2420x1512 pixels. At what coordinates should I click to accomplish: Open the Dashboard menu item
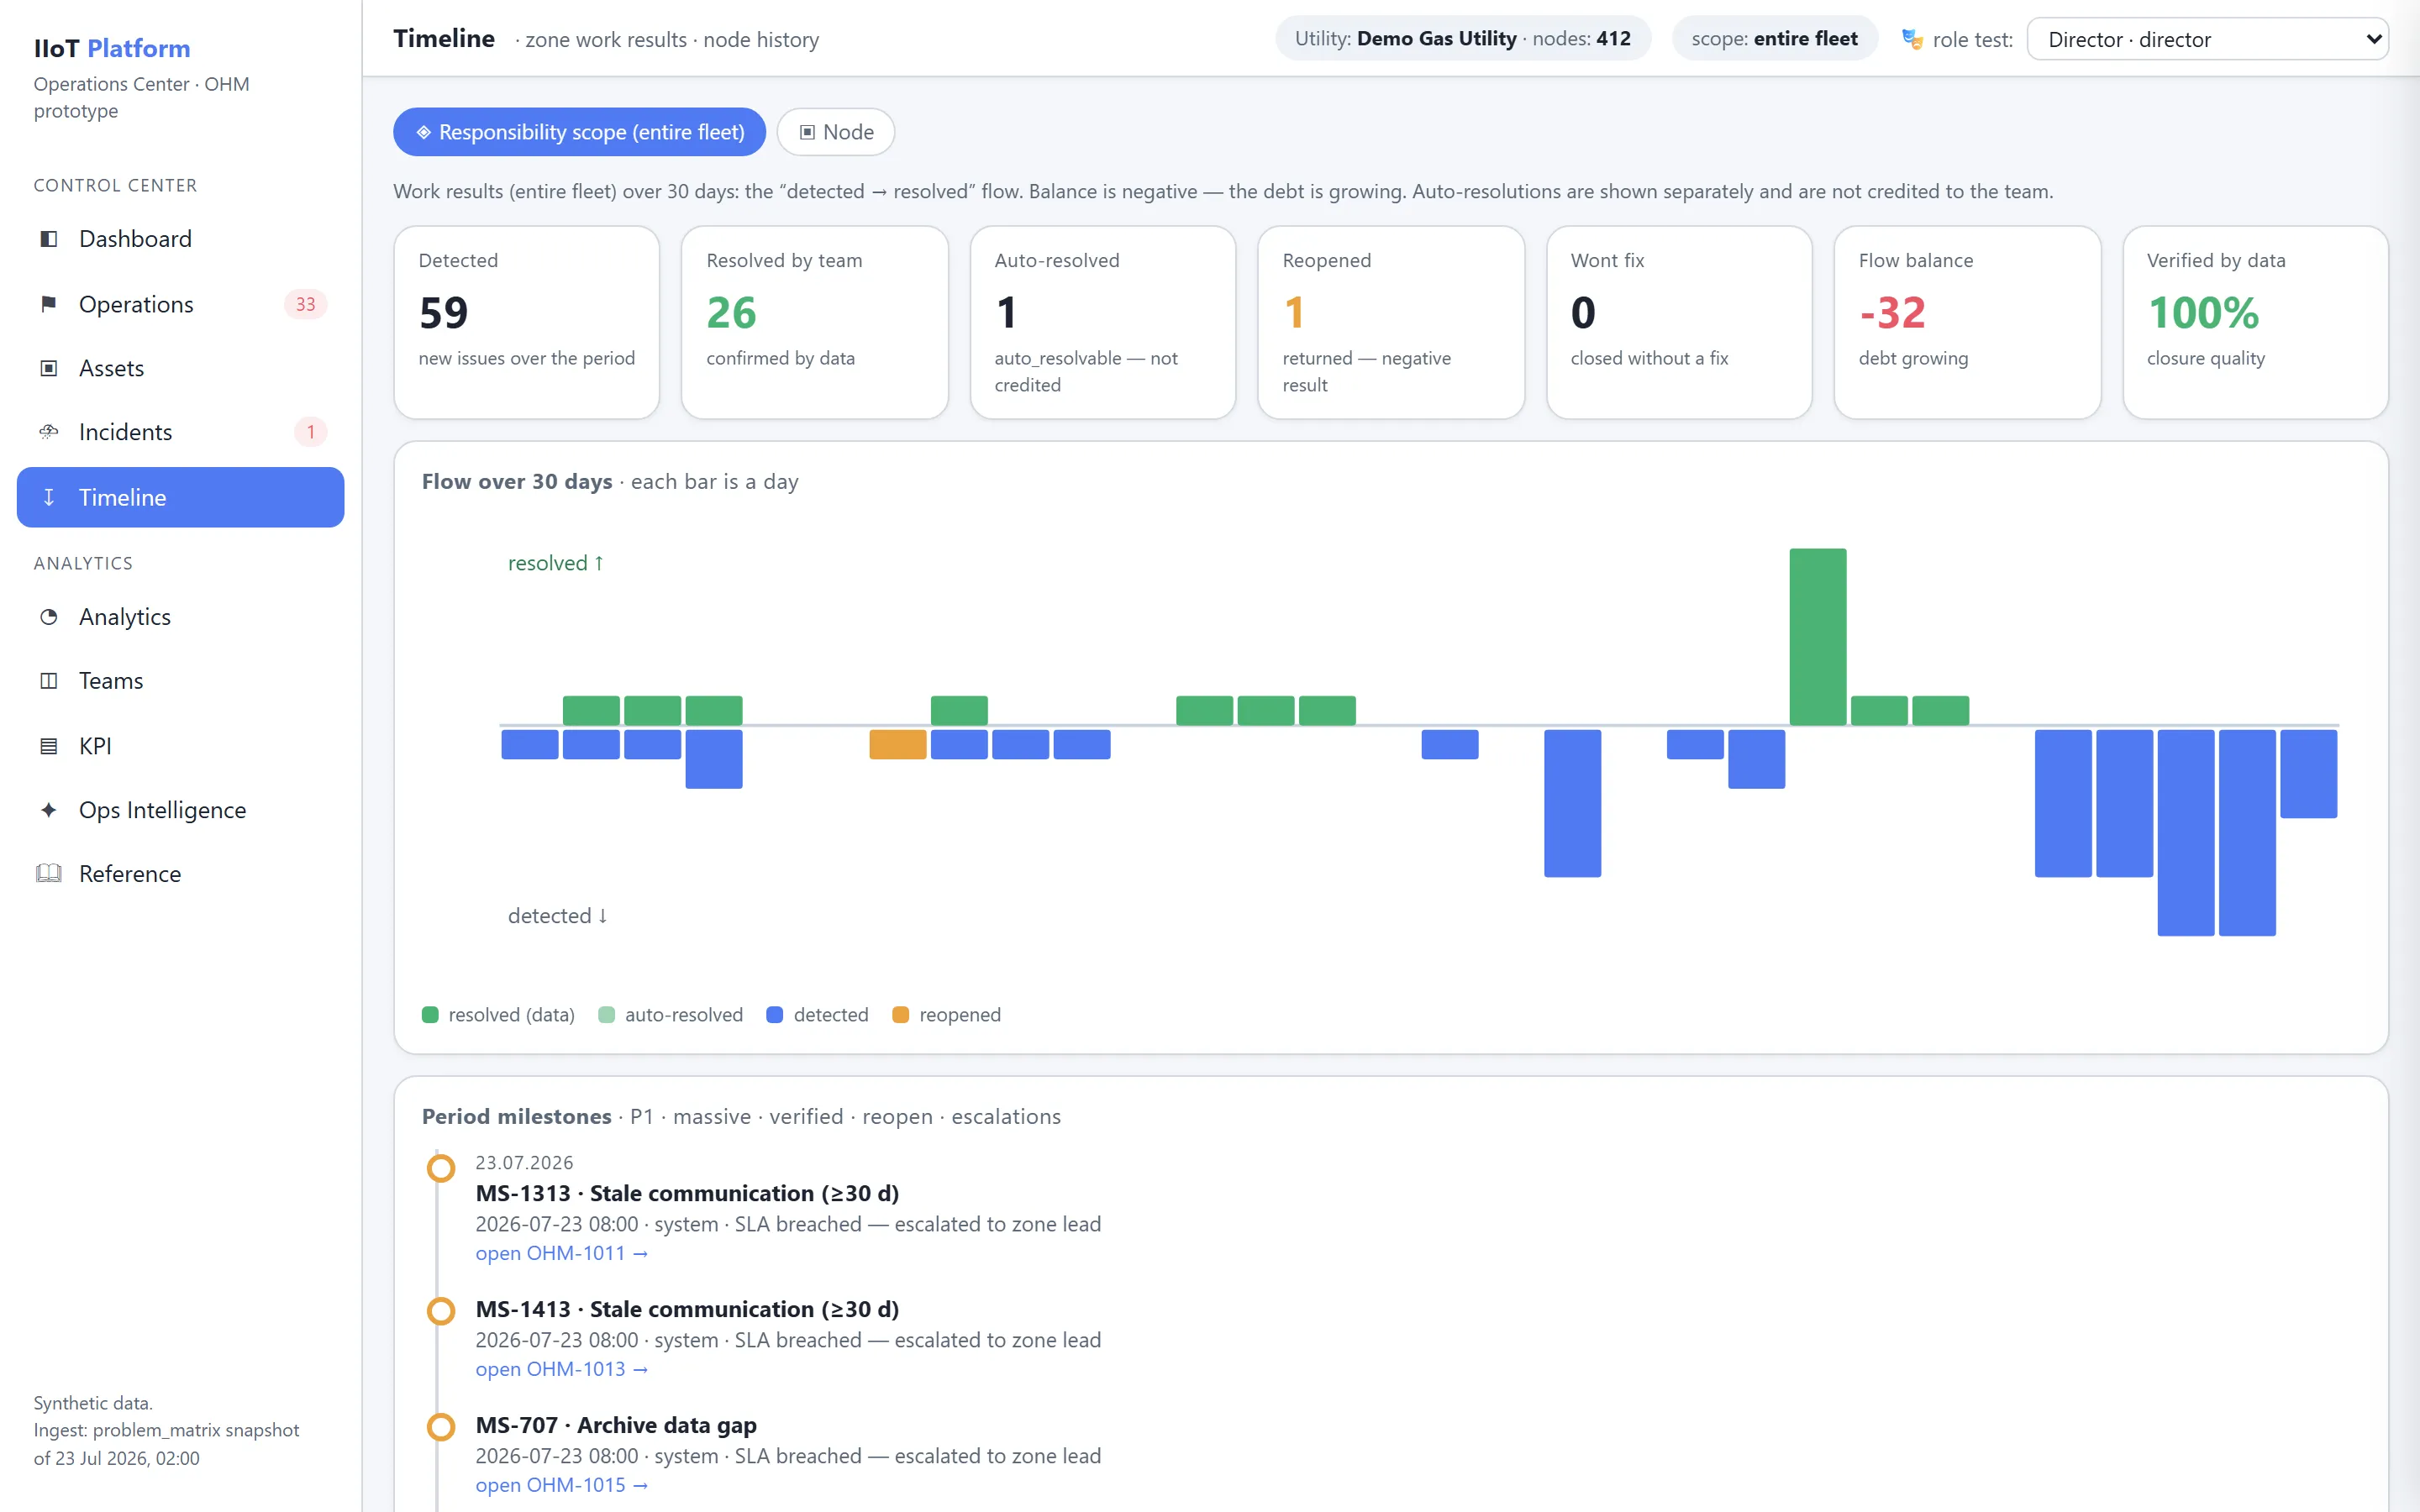click(x=180, y=239)
